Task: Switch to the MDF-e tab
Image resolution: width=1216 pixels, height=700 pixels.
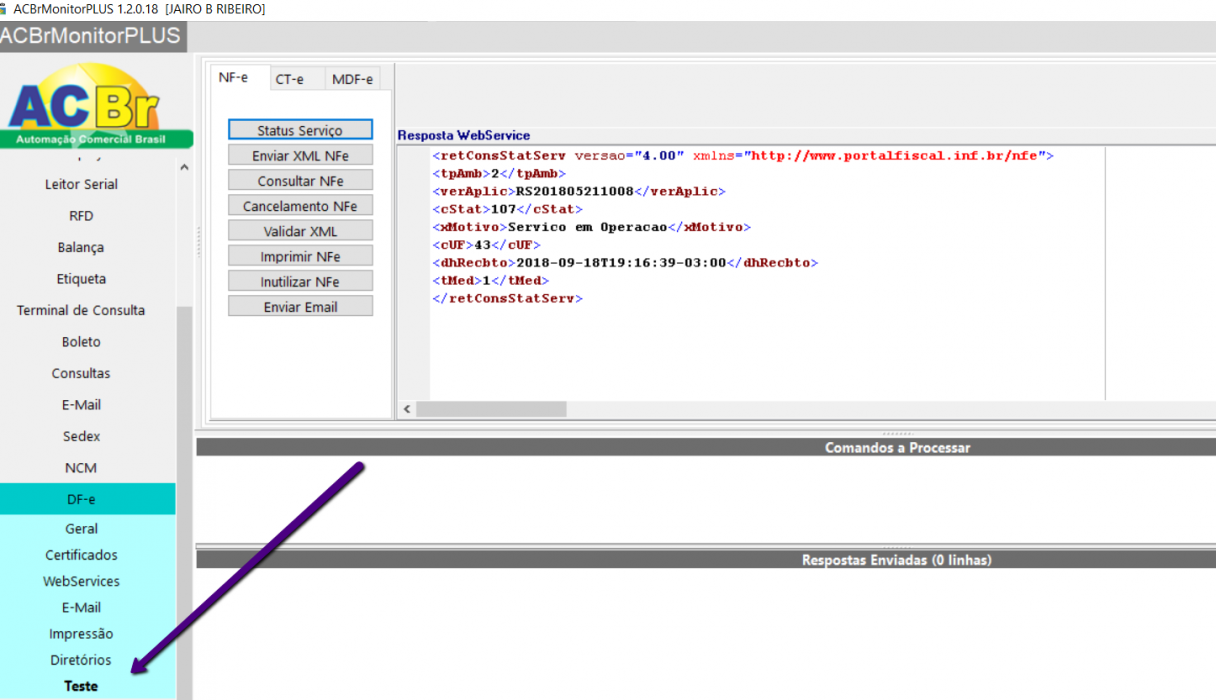Action: point(352,79)
